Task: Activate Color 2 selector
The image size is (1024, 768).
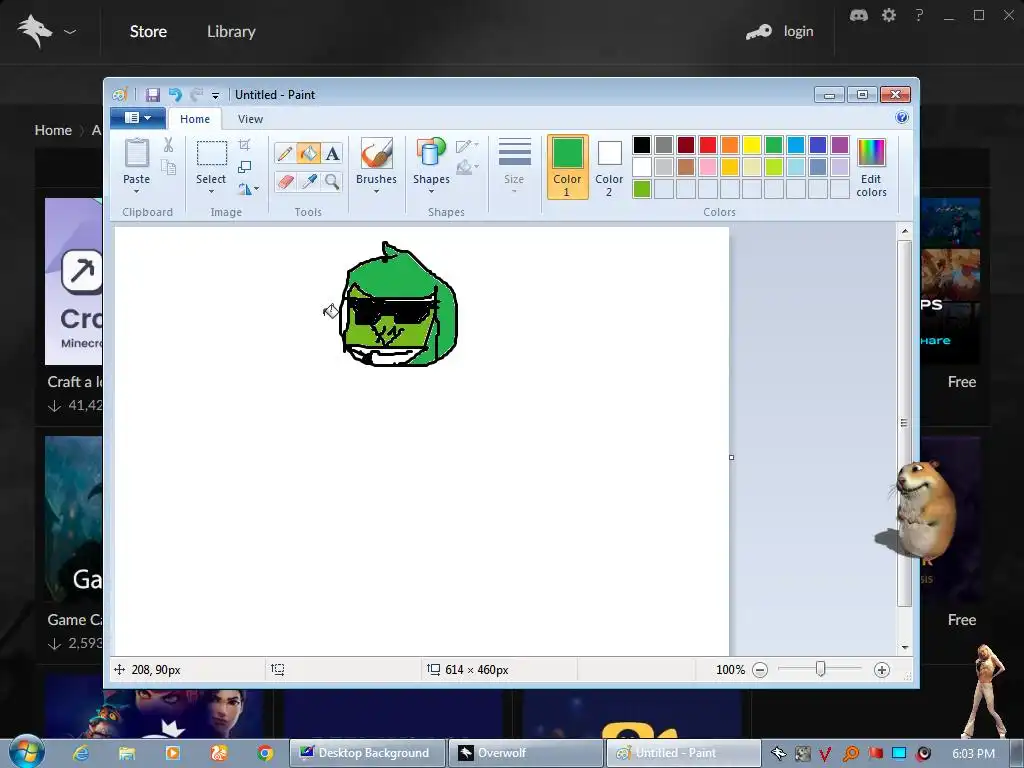Action: tap(609, 167)
